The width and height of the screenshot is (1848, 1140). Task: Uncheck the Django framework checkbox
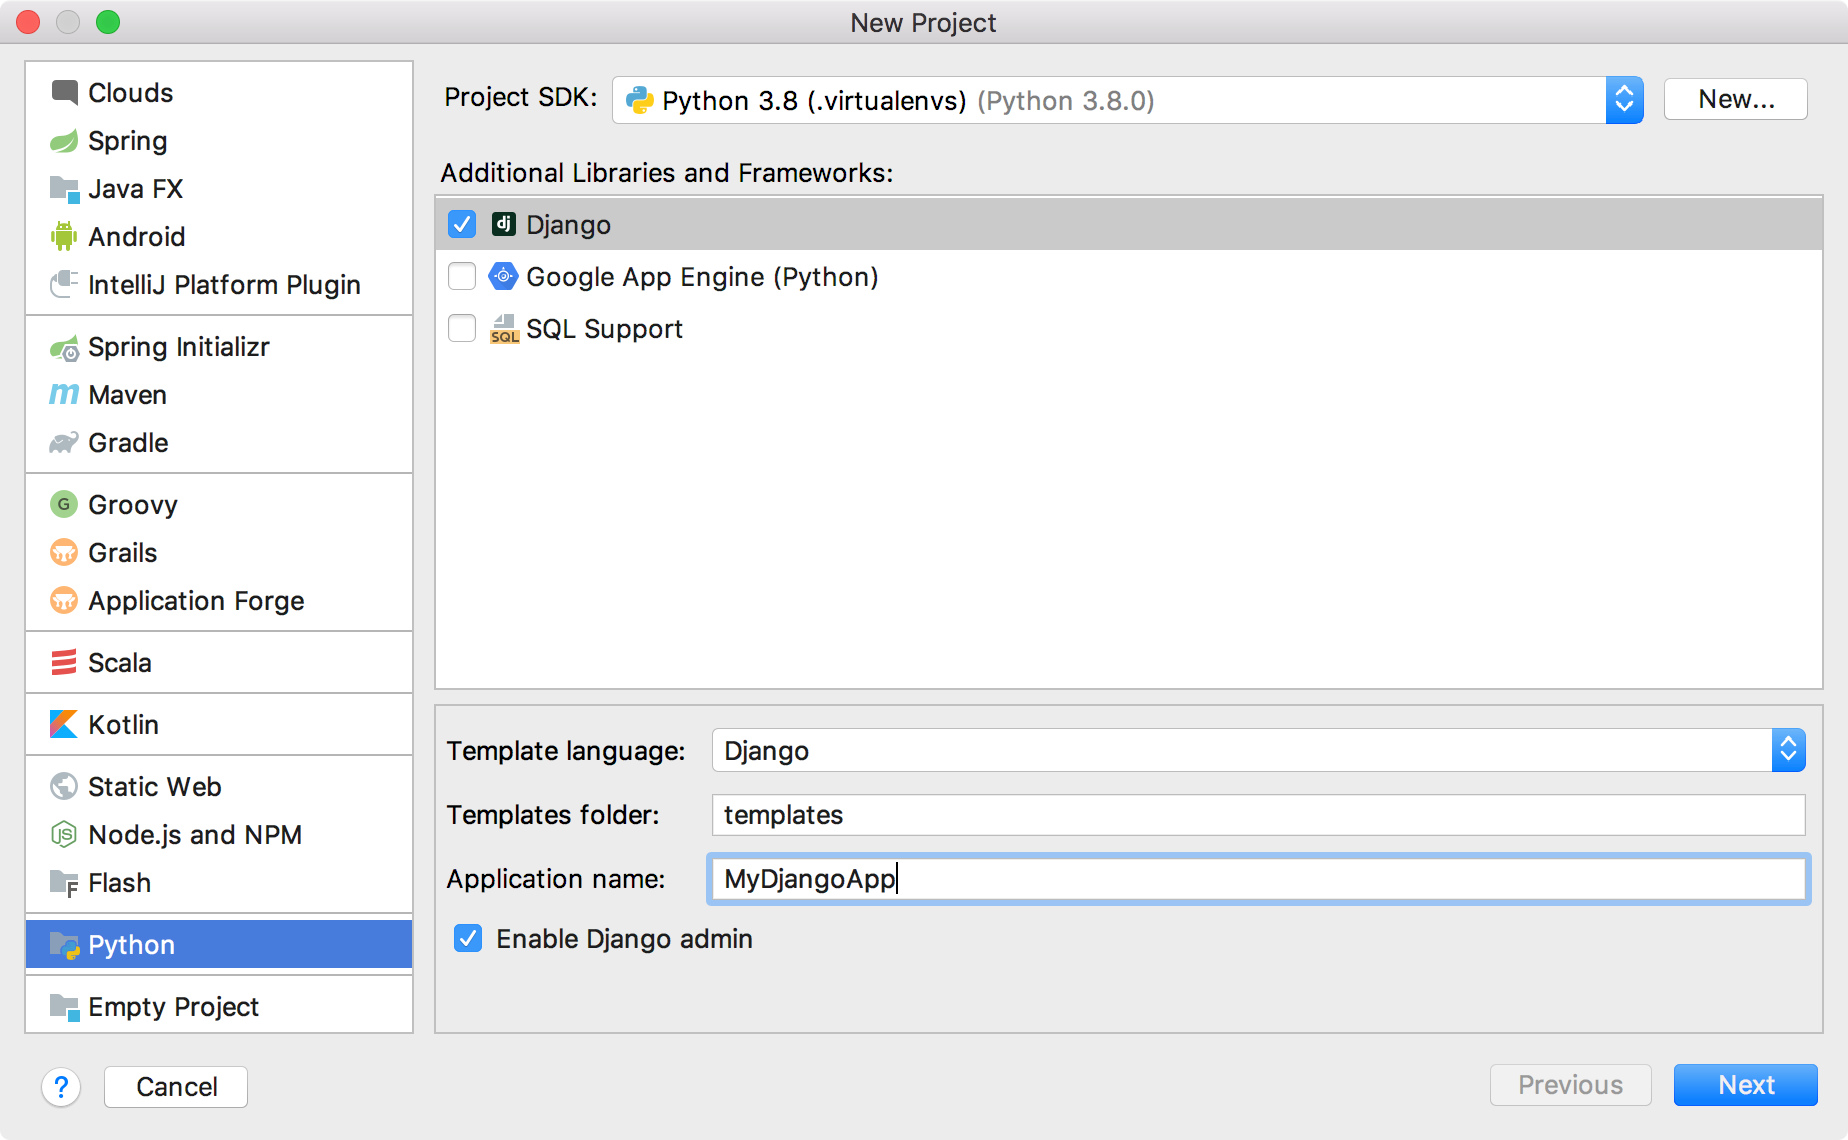[x=461, y=224]
